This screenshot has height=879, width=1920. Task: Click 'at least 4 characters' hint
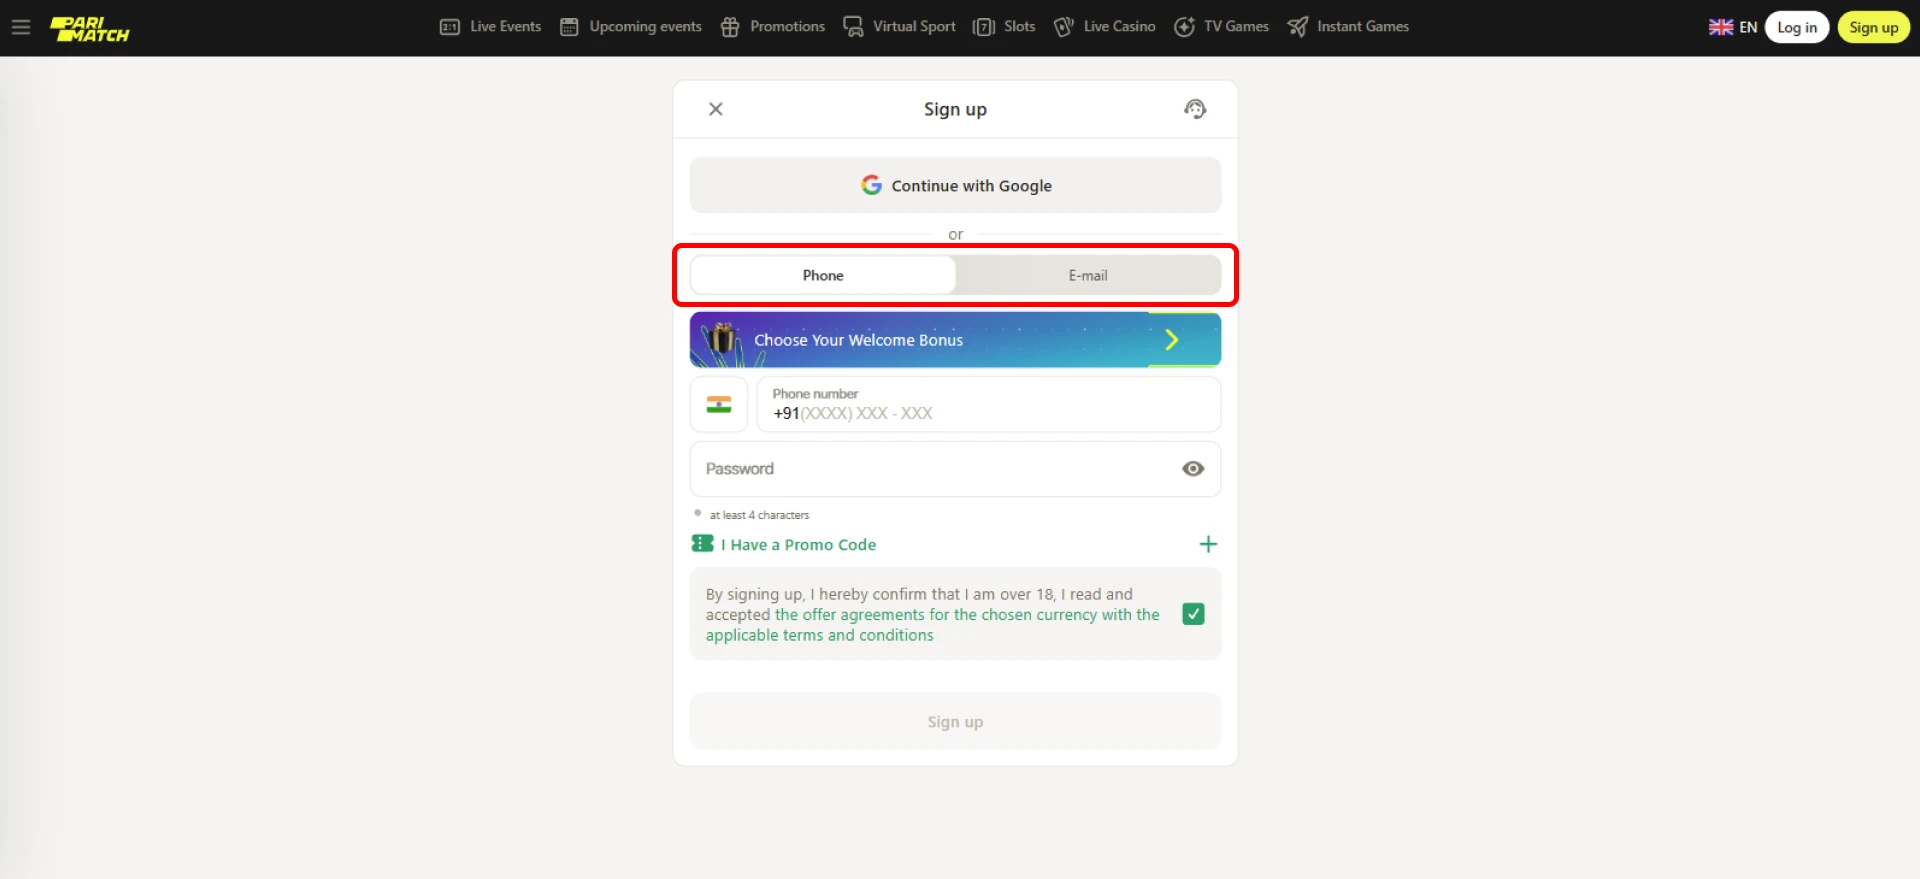[x=759, y=515]
